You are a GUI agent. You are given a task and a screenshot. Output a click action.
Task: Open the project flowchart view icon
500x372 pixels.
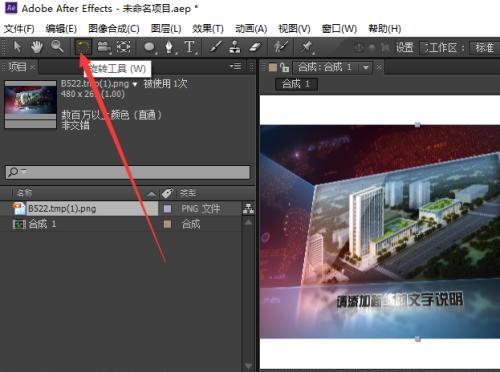248,209
